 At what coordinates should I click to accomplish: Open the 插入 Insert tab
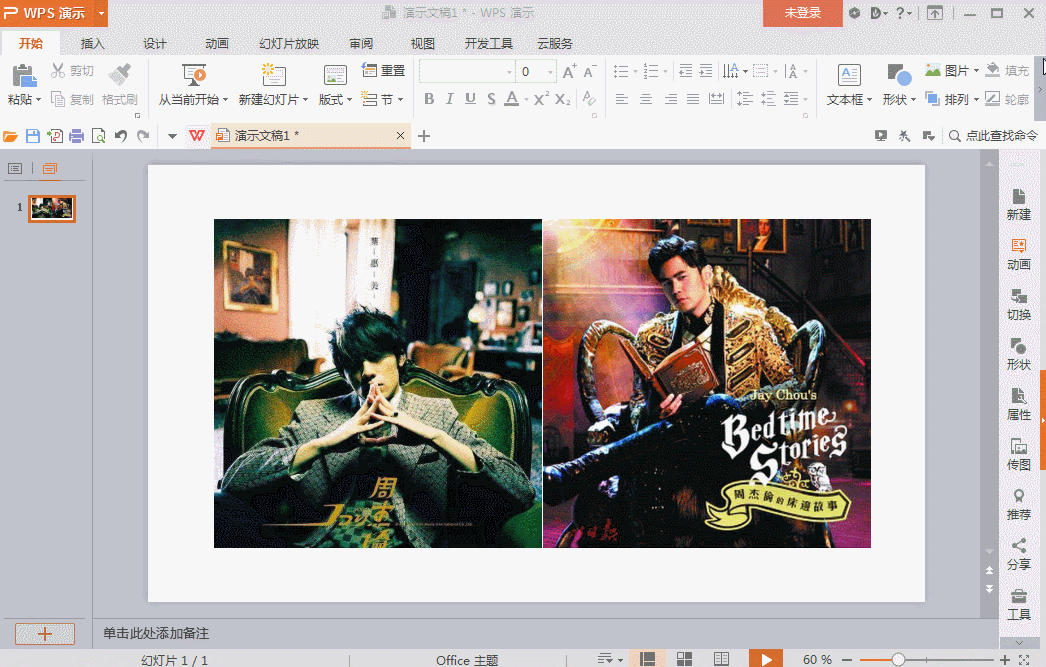pos(92,43)
